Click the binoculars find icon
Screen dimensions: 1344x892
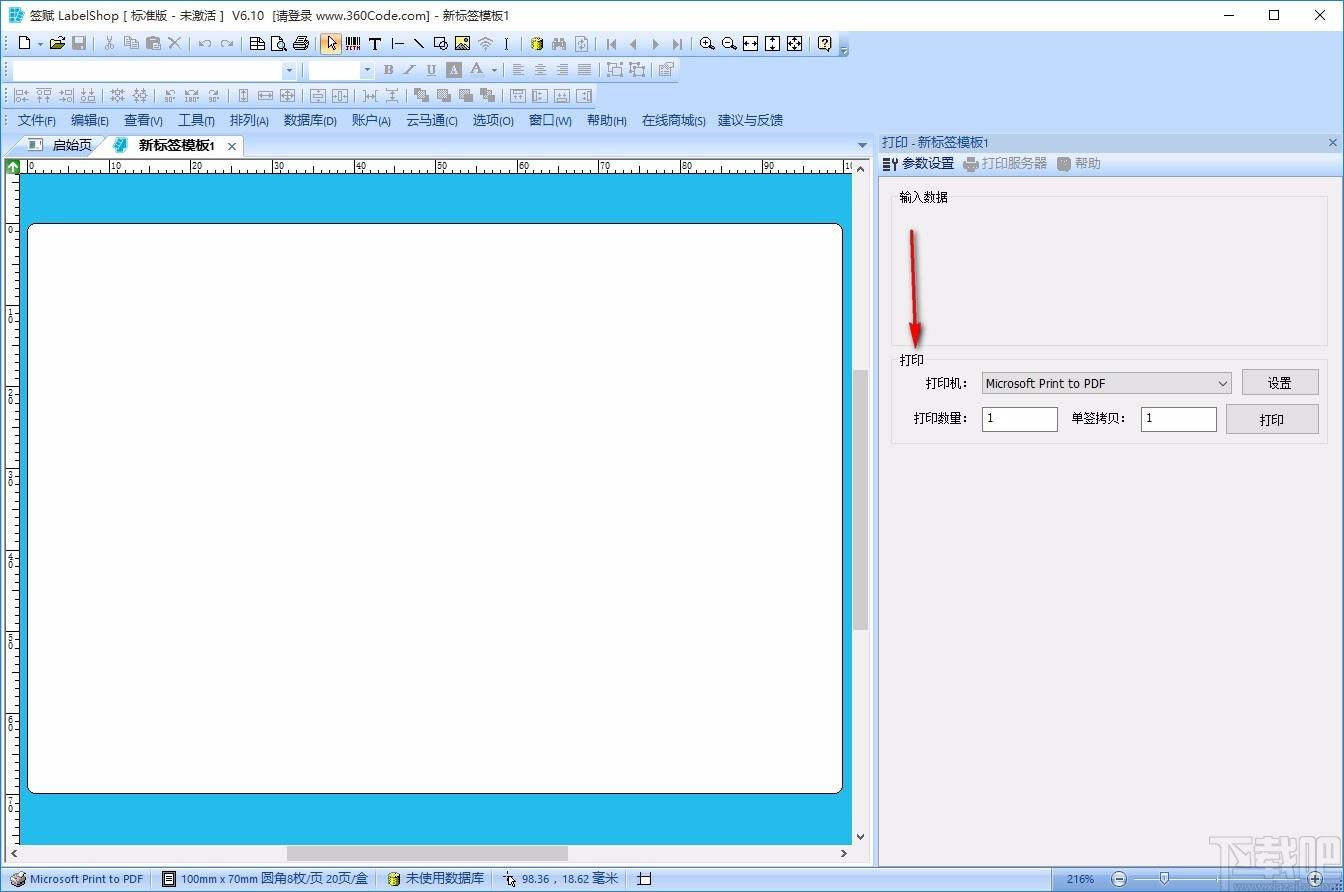559,43
